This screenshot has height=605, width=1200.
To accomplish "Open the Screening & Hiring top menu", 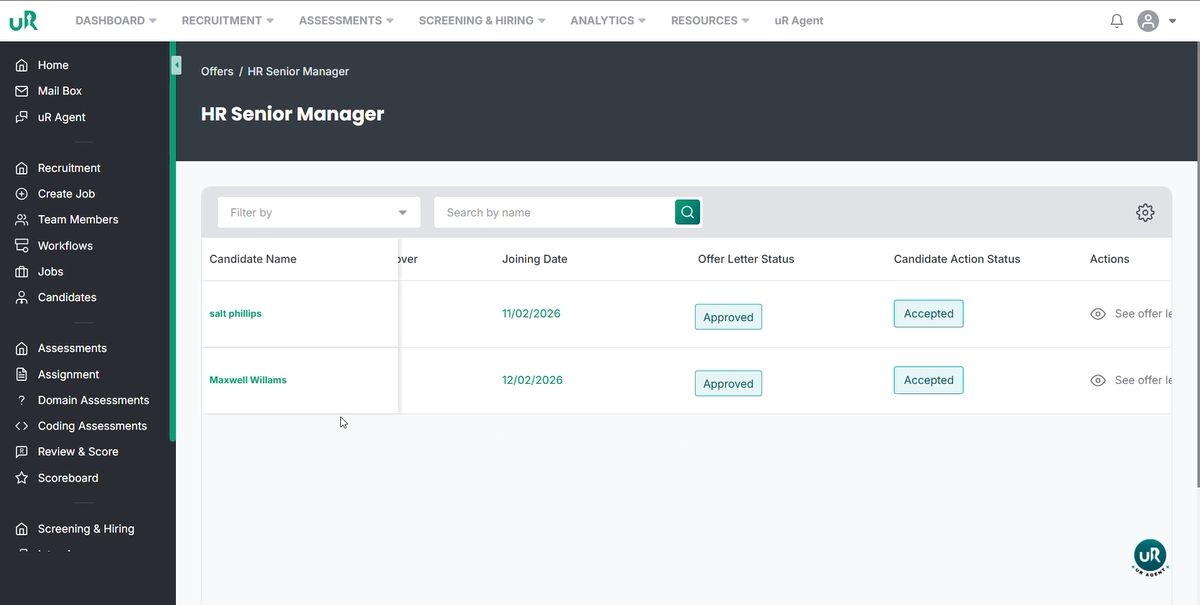I will click(x=482, y=20).
